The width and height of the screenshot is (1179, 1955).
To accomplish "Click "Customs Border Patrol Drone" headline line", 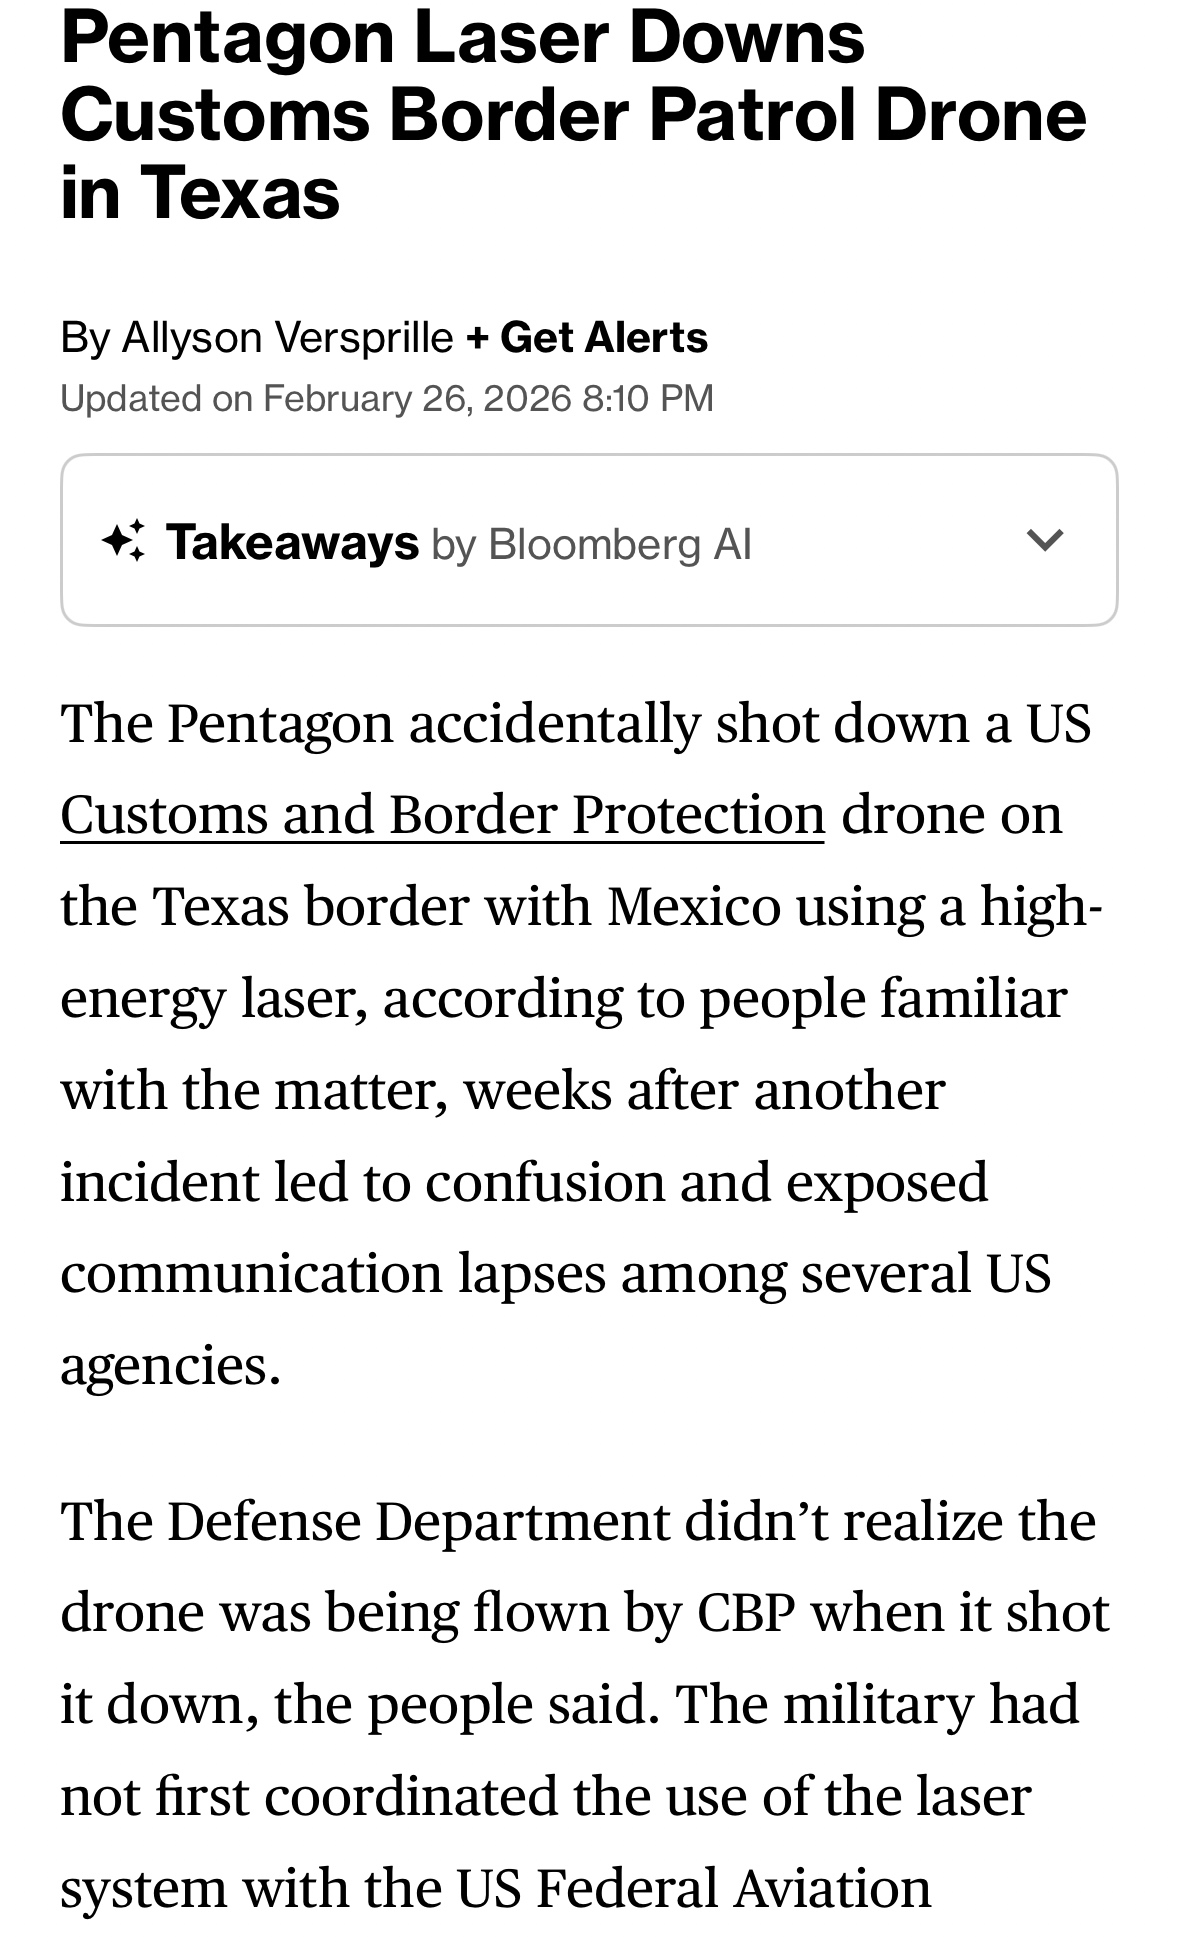I will point(572,115).
